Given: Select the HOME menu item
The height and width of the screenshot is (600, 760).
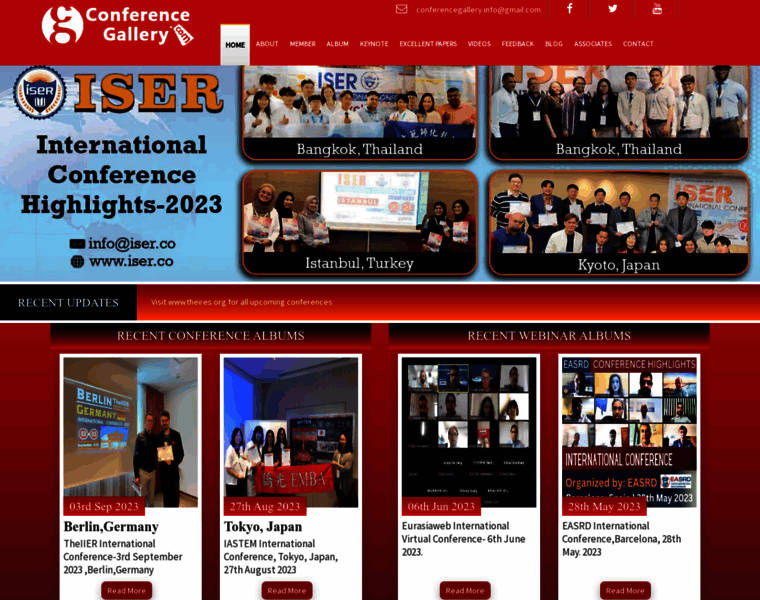Looking at the screenshot, I should [x=235, y=45].
